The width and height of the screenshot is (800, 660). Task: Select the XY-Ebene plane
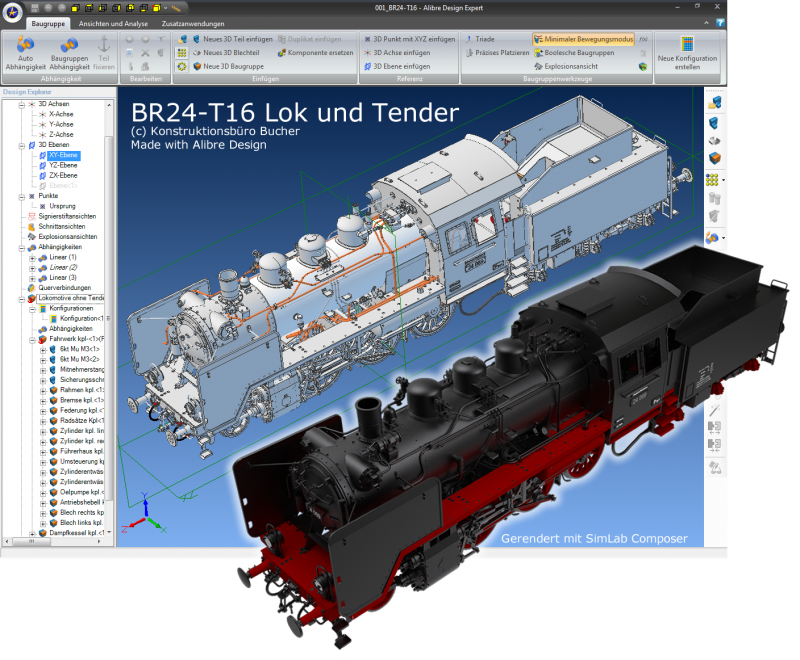(64, 155)
